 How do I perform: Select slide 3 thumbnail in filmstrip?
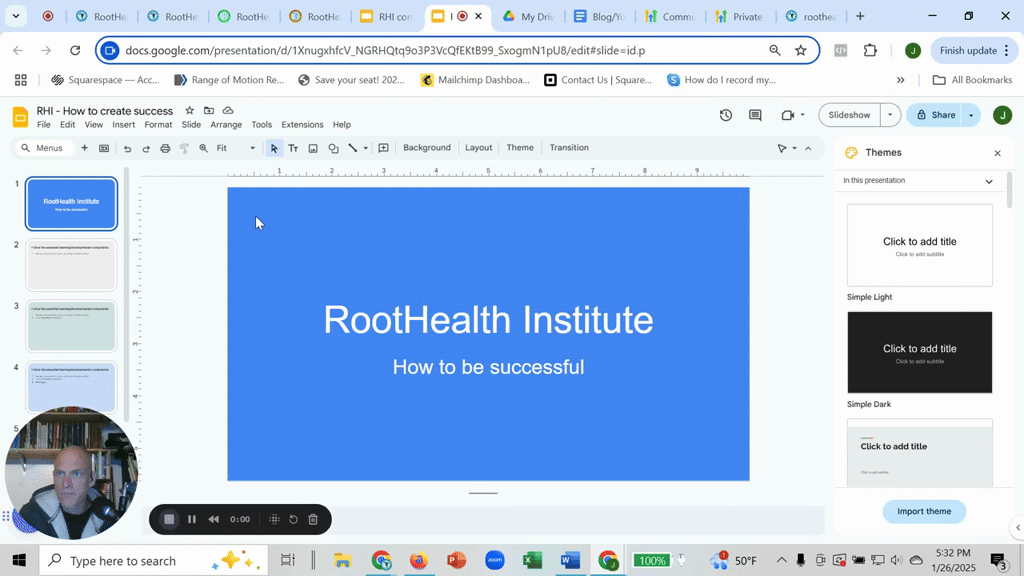point(71,326)
